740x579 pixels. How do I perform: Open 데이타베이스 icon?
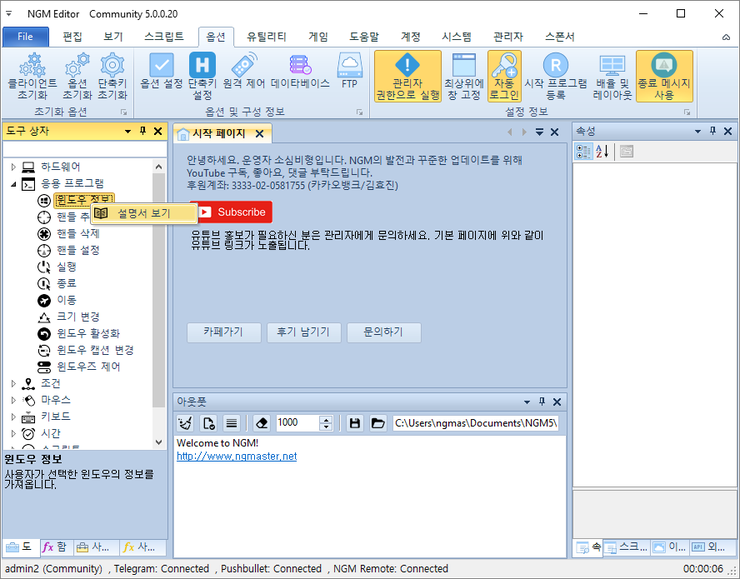(300, 71)
